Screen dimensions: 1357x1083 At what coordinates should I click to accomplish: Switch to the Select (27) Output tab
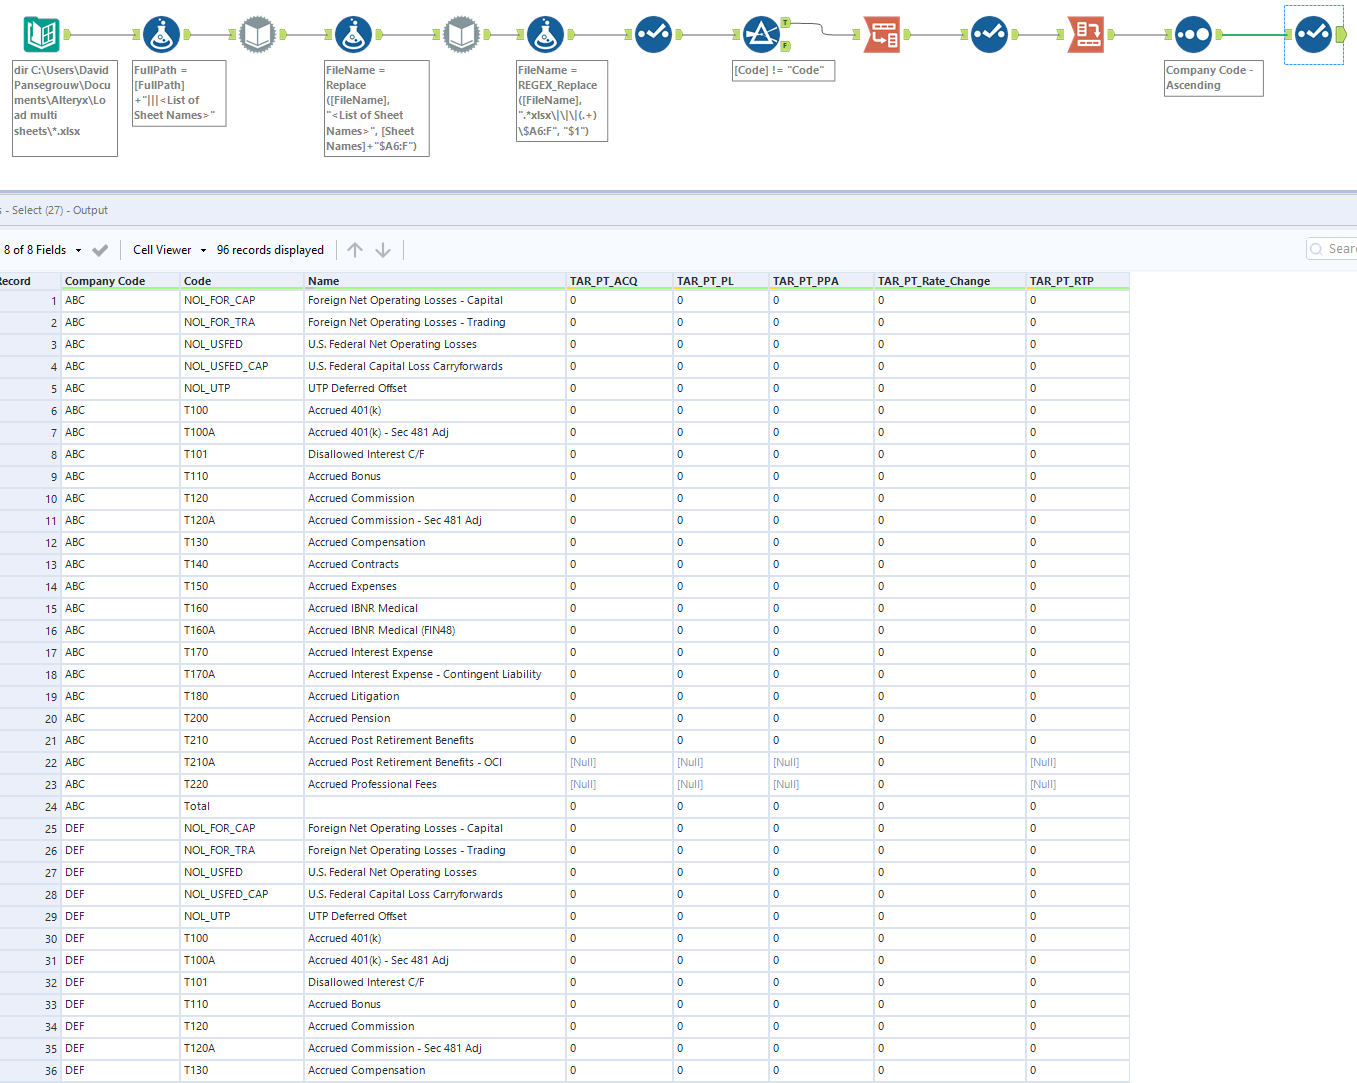pyautogui.click(x=55, y=210)
